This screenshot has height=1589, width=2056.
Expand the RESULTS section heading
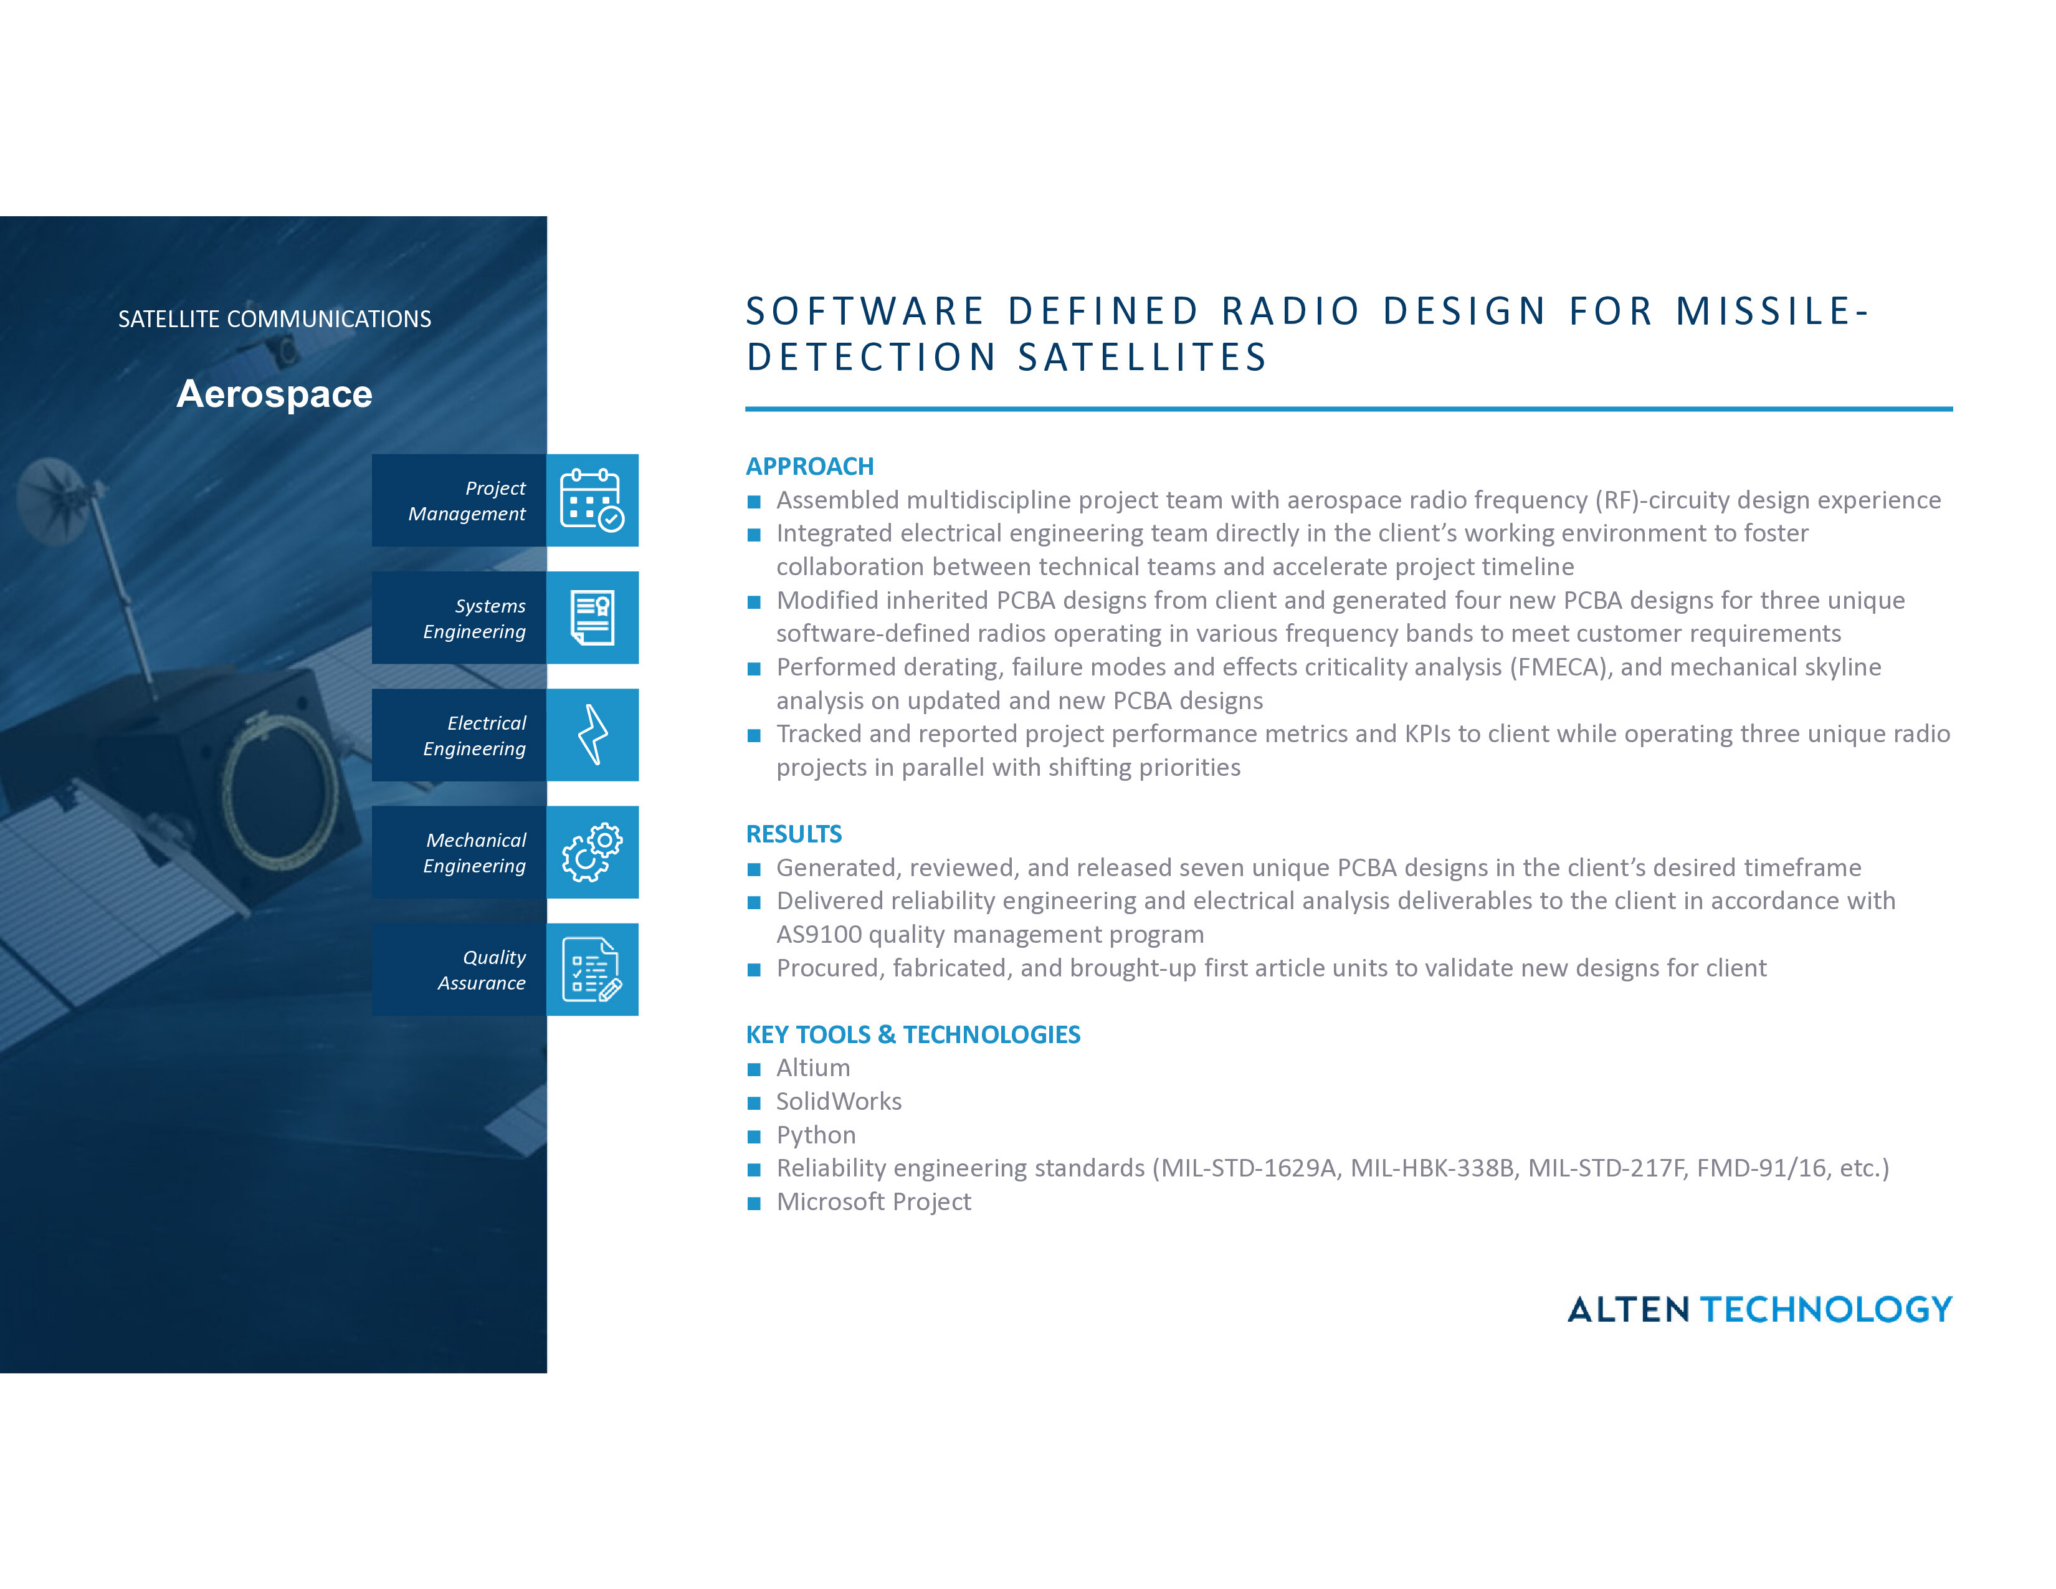click(x=793, y=833)
